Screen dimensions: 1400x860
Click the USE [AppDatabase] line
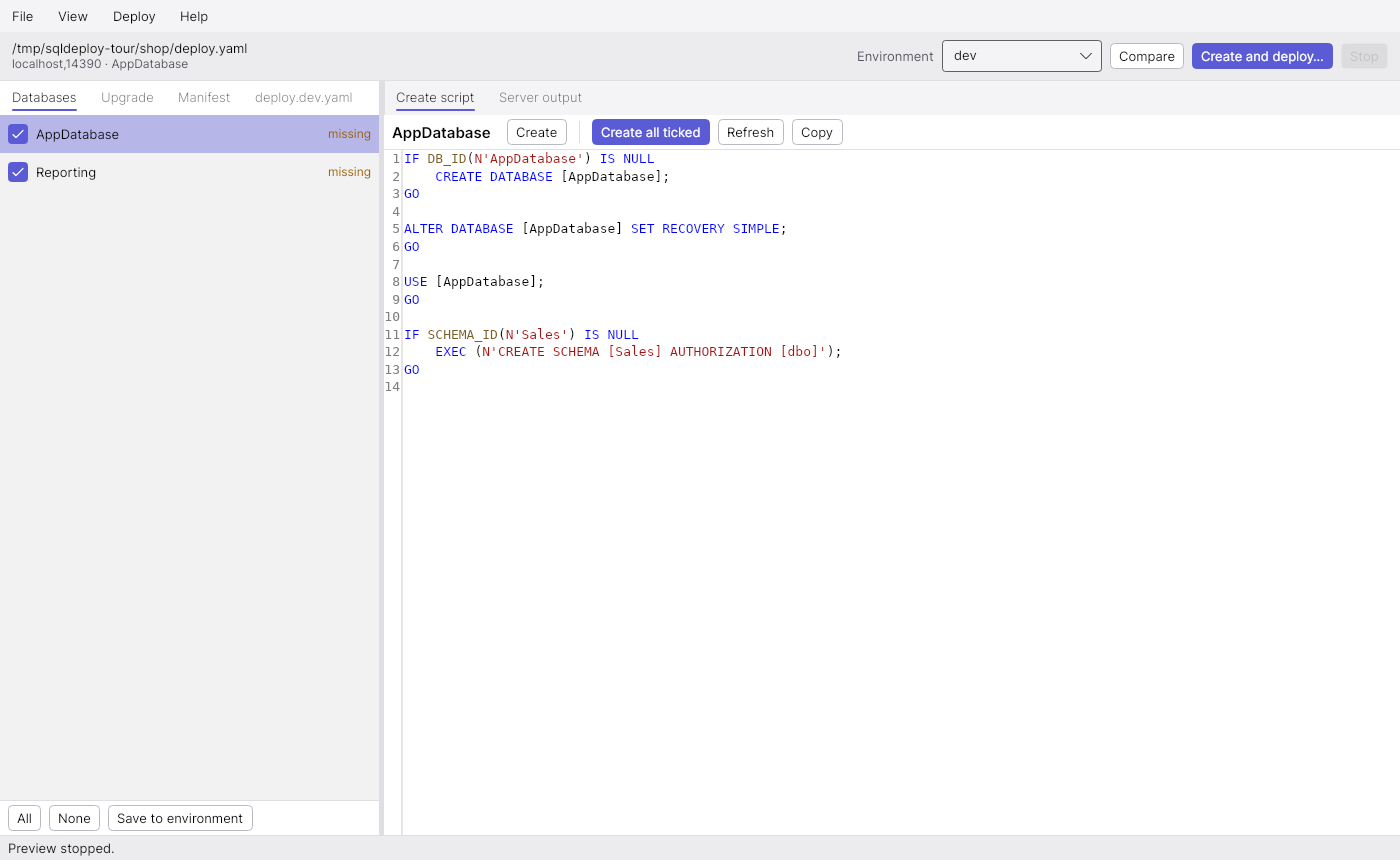click(474, 282)
